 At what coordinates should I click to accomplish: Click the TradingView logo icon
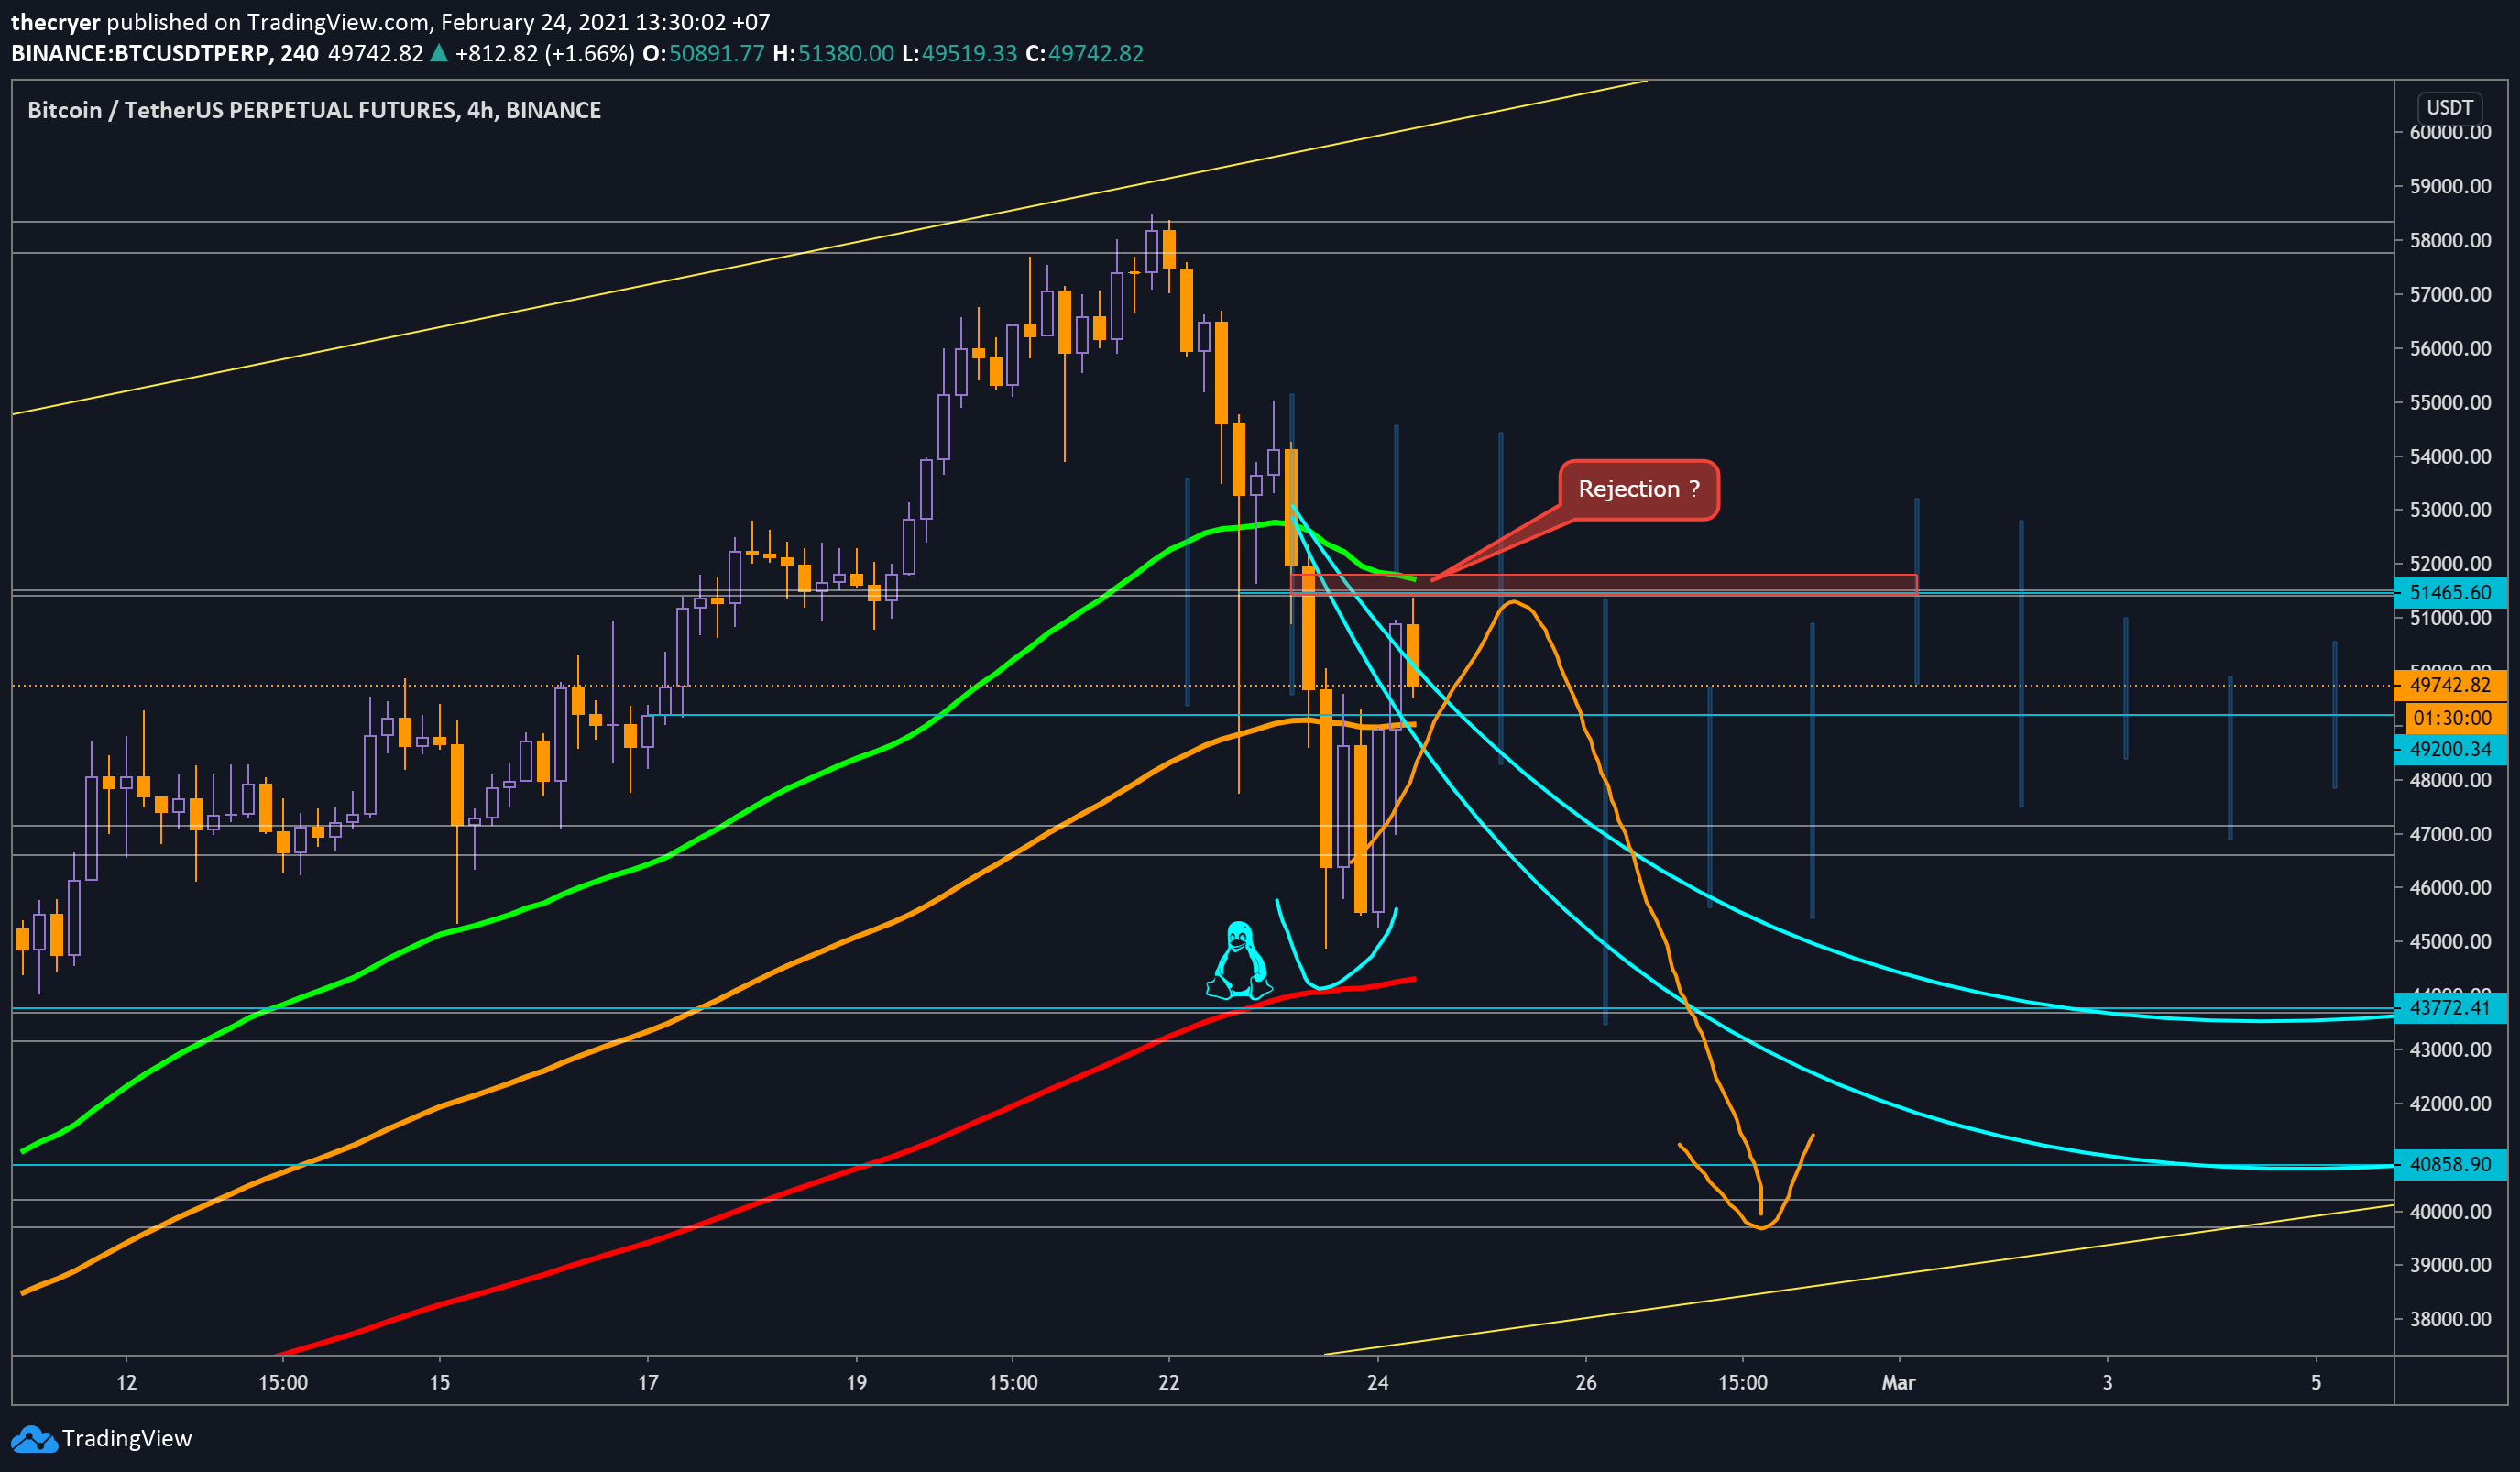click(34, 1439)
